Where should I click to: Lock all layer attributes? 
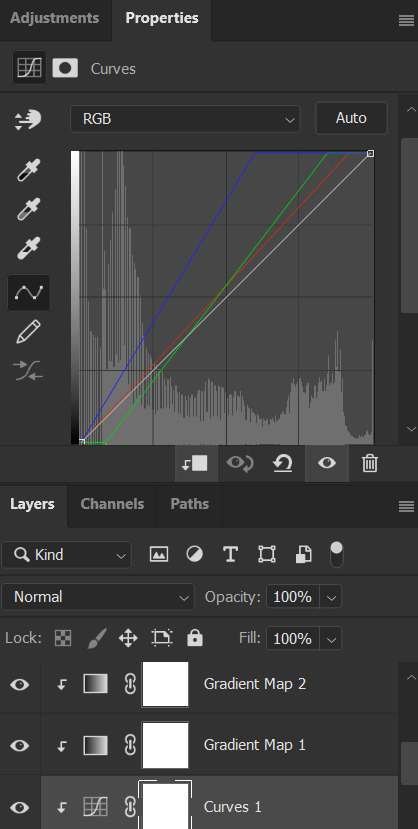click(x=195, y=639)
